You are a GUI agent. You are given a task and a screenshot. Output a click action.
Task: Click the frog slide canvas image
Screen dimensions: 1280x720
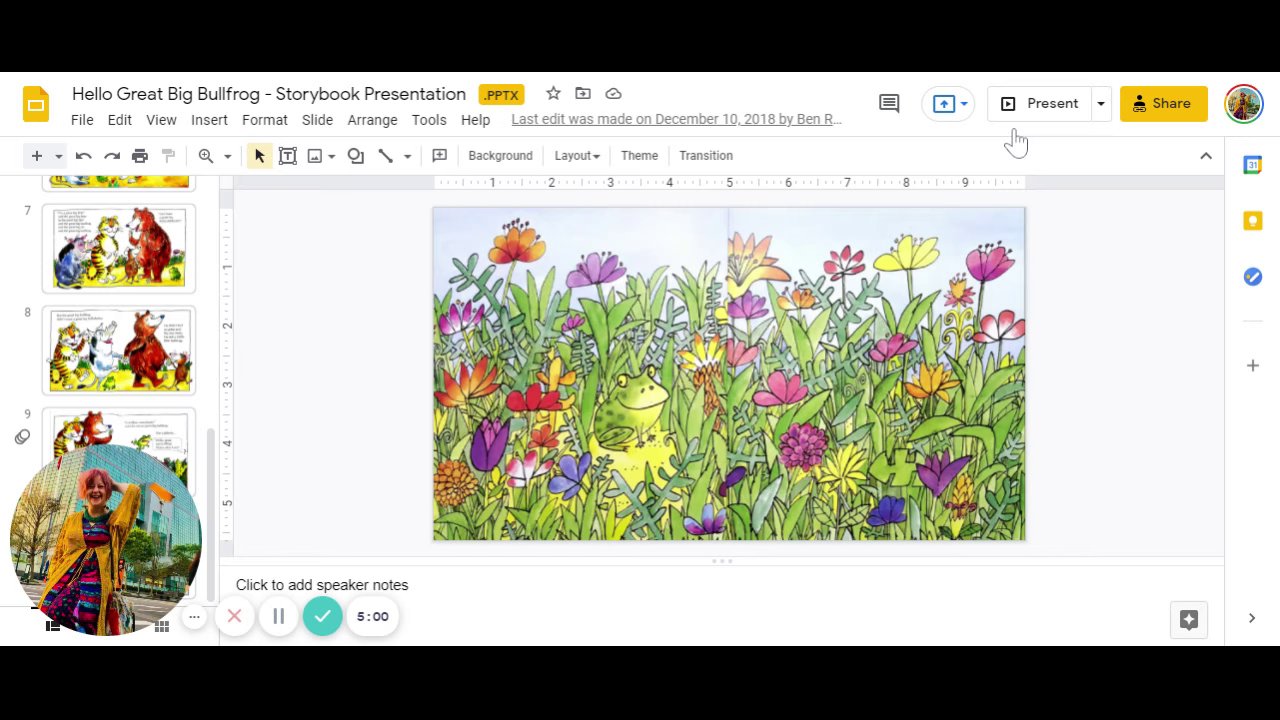pos(729,374)
